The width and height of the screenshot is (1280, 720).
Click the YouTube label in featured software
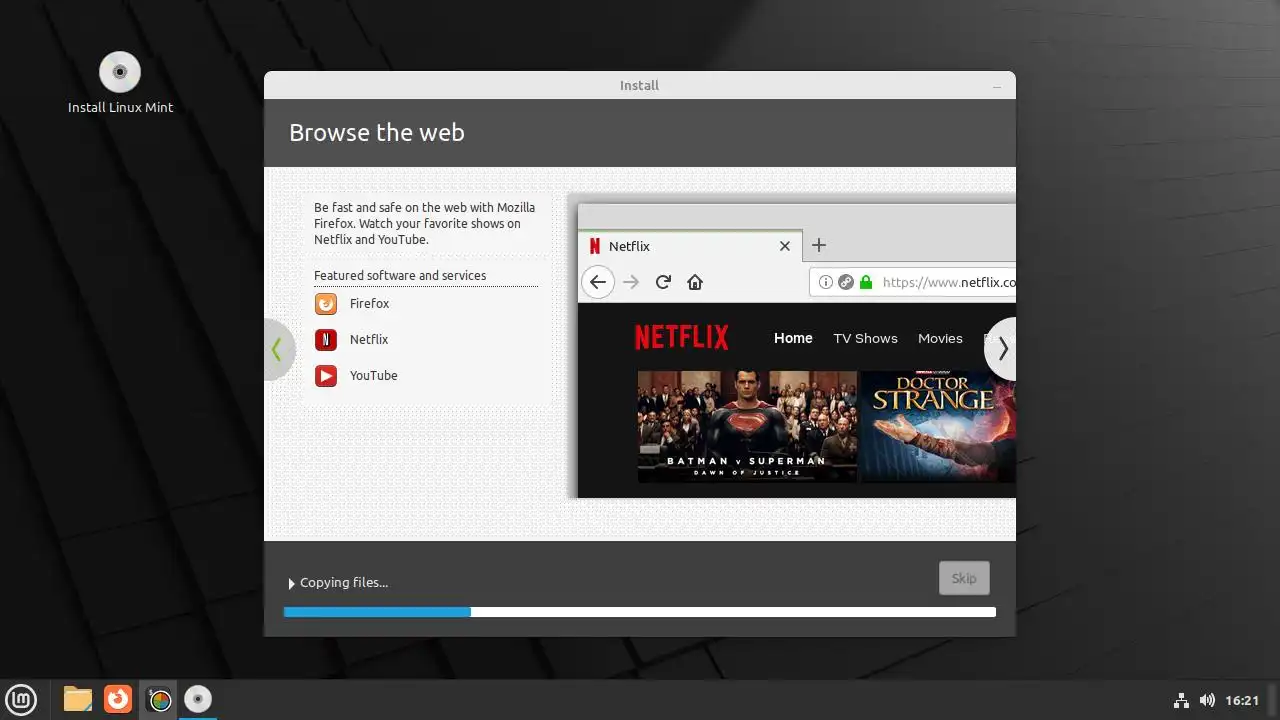(x=374, y=376)
